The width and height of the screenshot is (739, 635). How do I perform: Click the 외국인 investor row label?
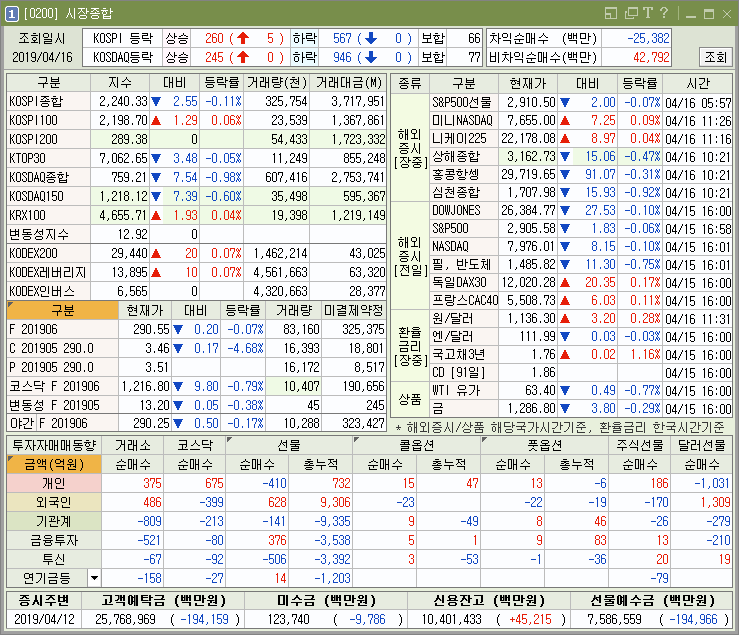click(54, 502)
